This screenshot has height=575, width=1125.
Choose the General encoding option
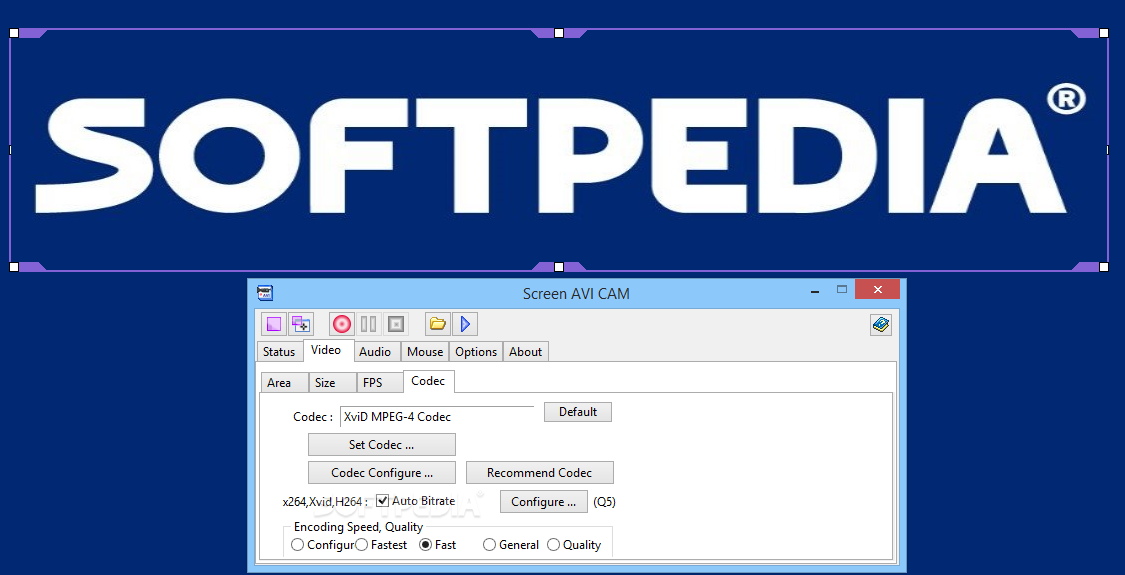click(x=489, y=545)
